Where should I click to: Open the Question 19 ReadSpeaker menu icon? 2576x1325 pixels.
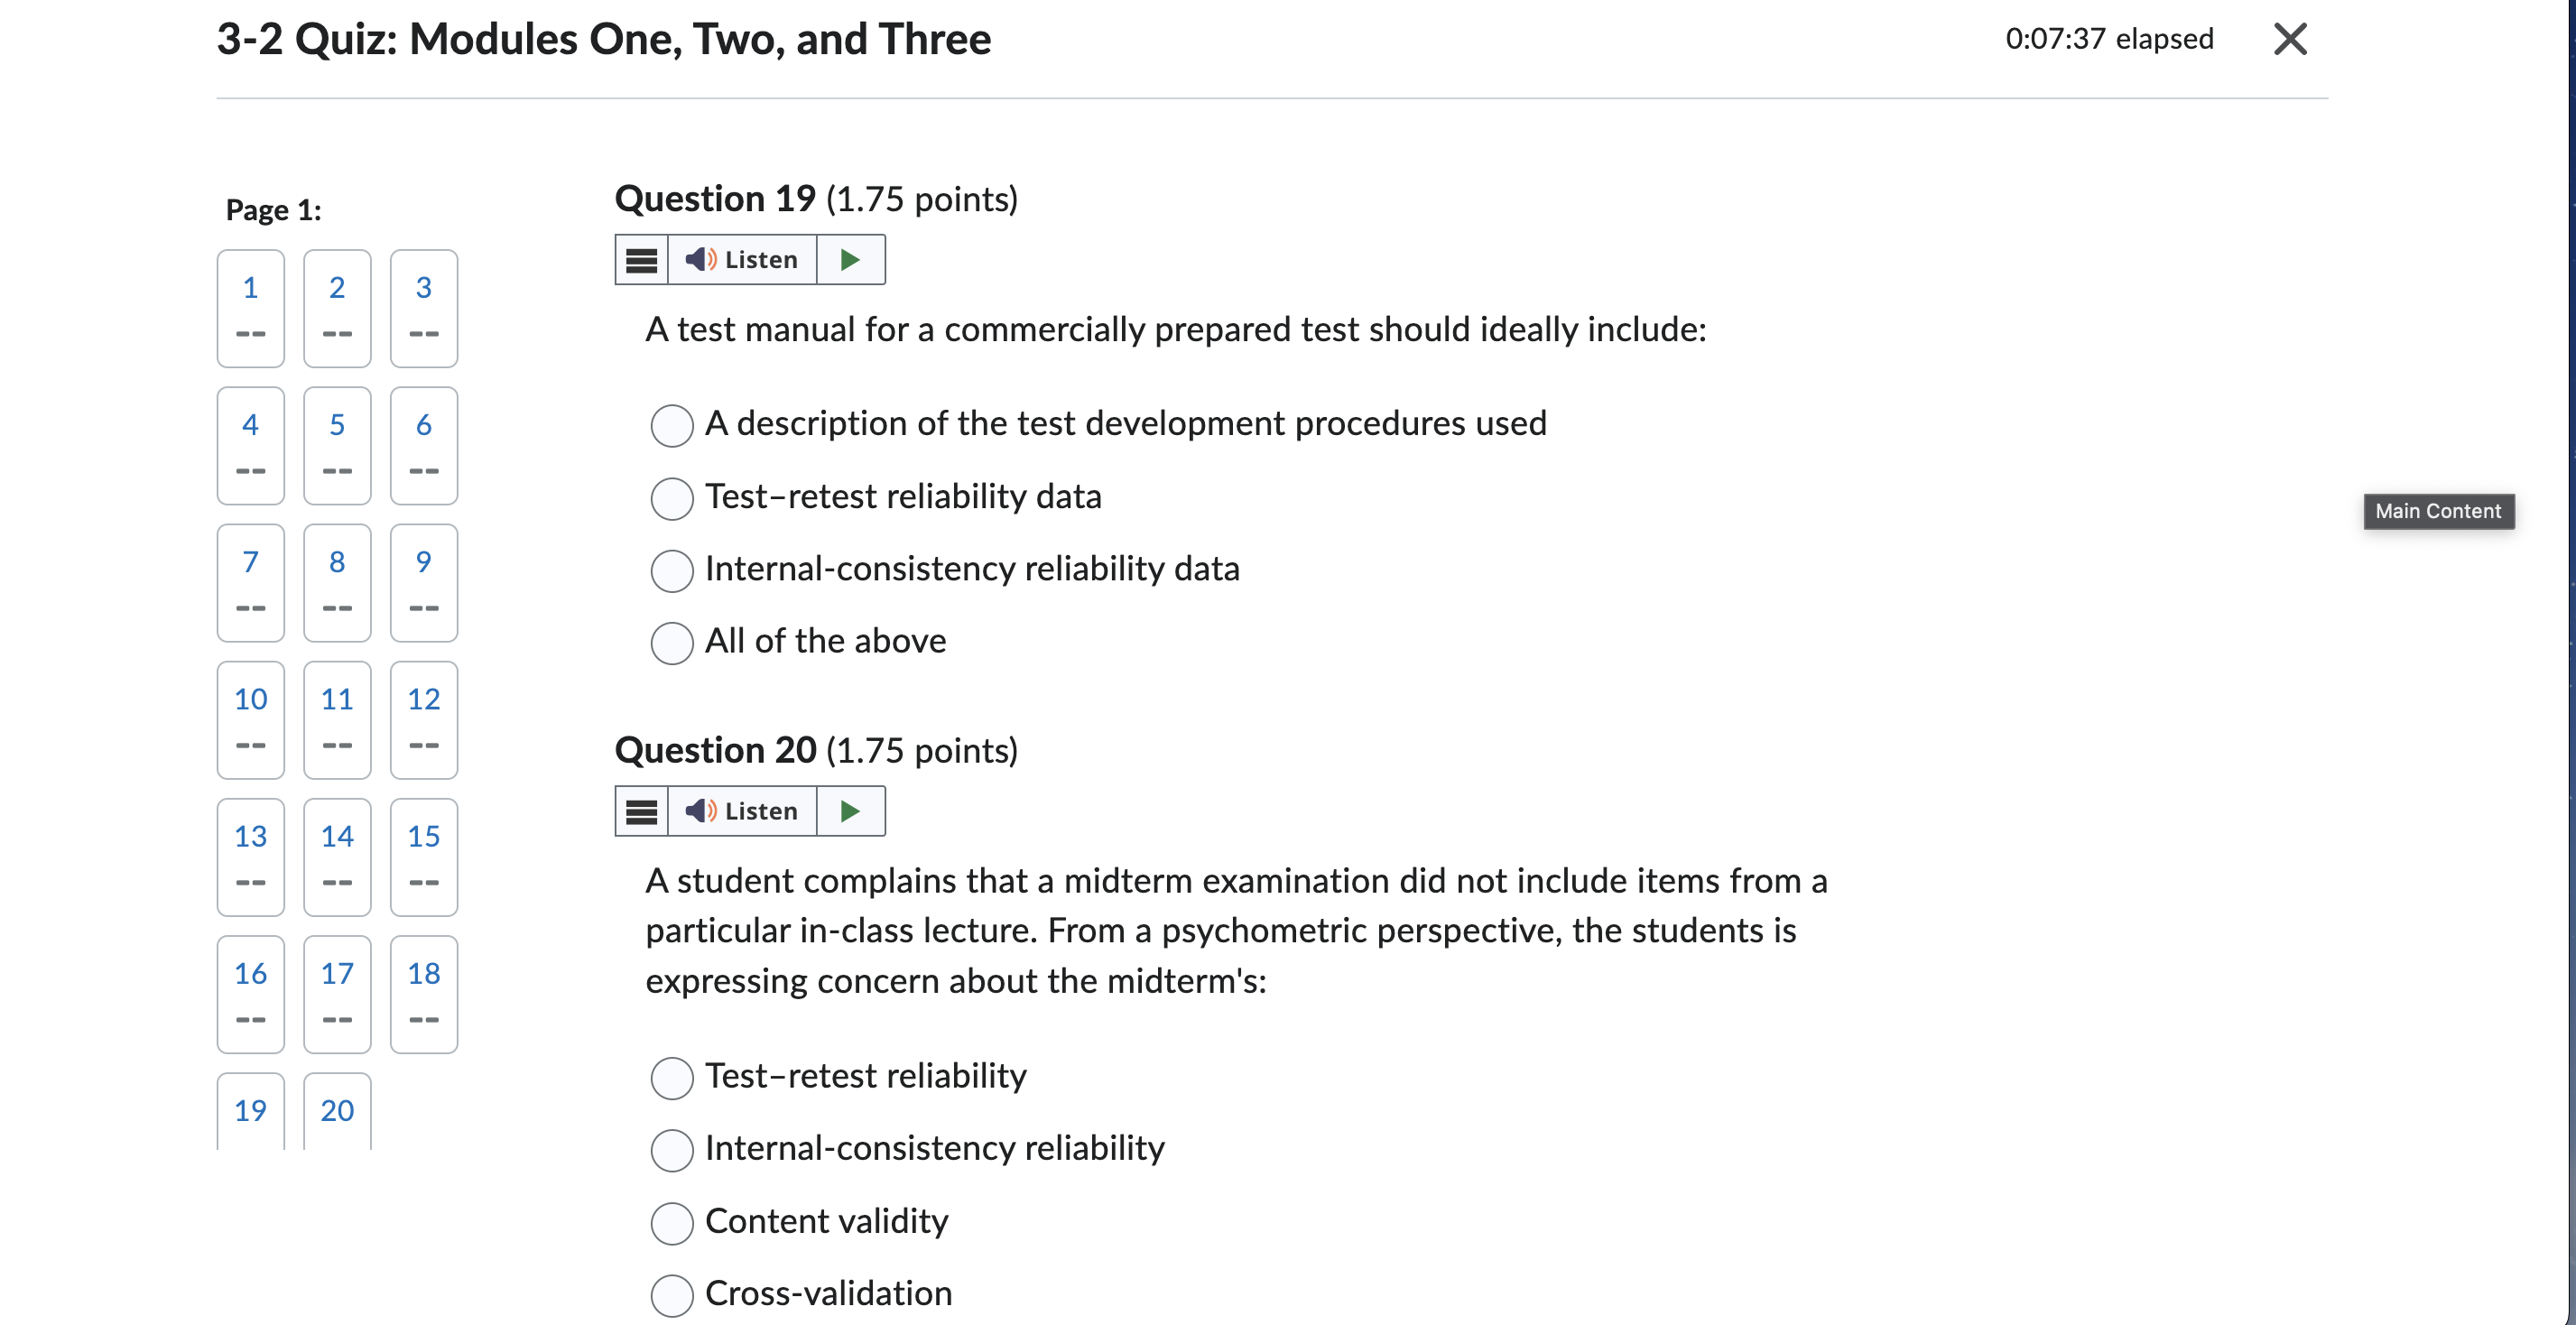click(x=641, y=260)
